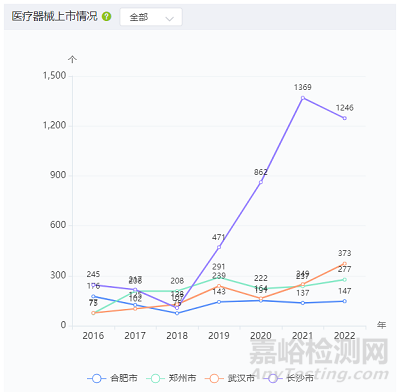Screen dimensions: 400x392
Task: Toggle the 长沙市 legend series
Action: (288, 378)
